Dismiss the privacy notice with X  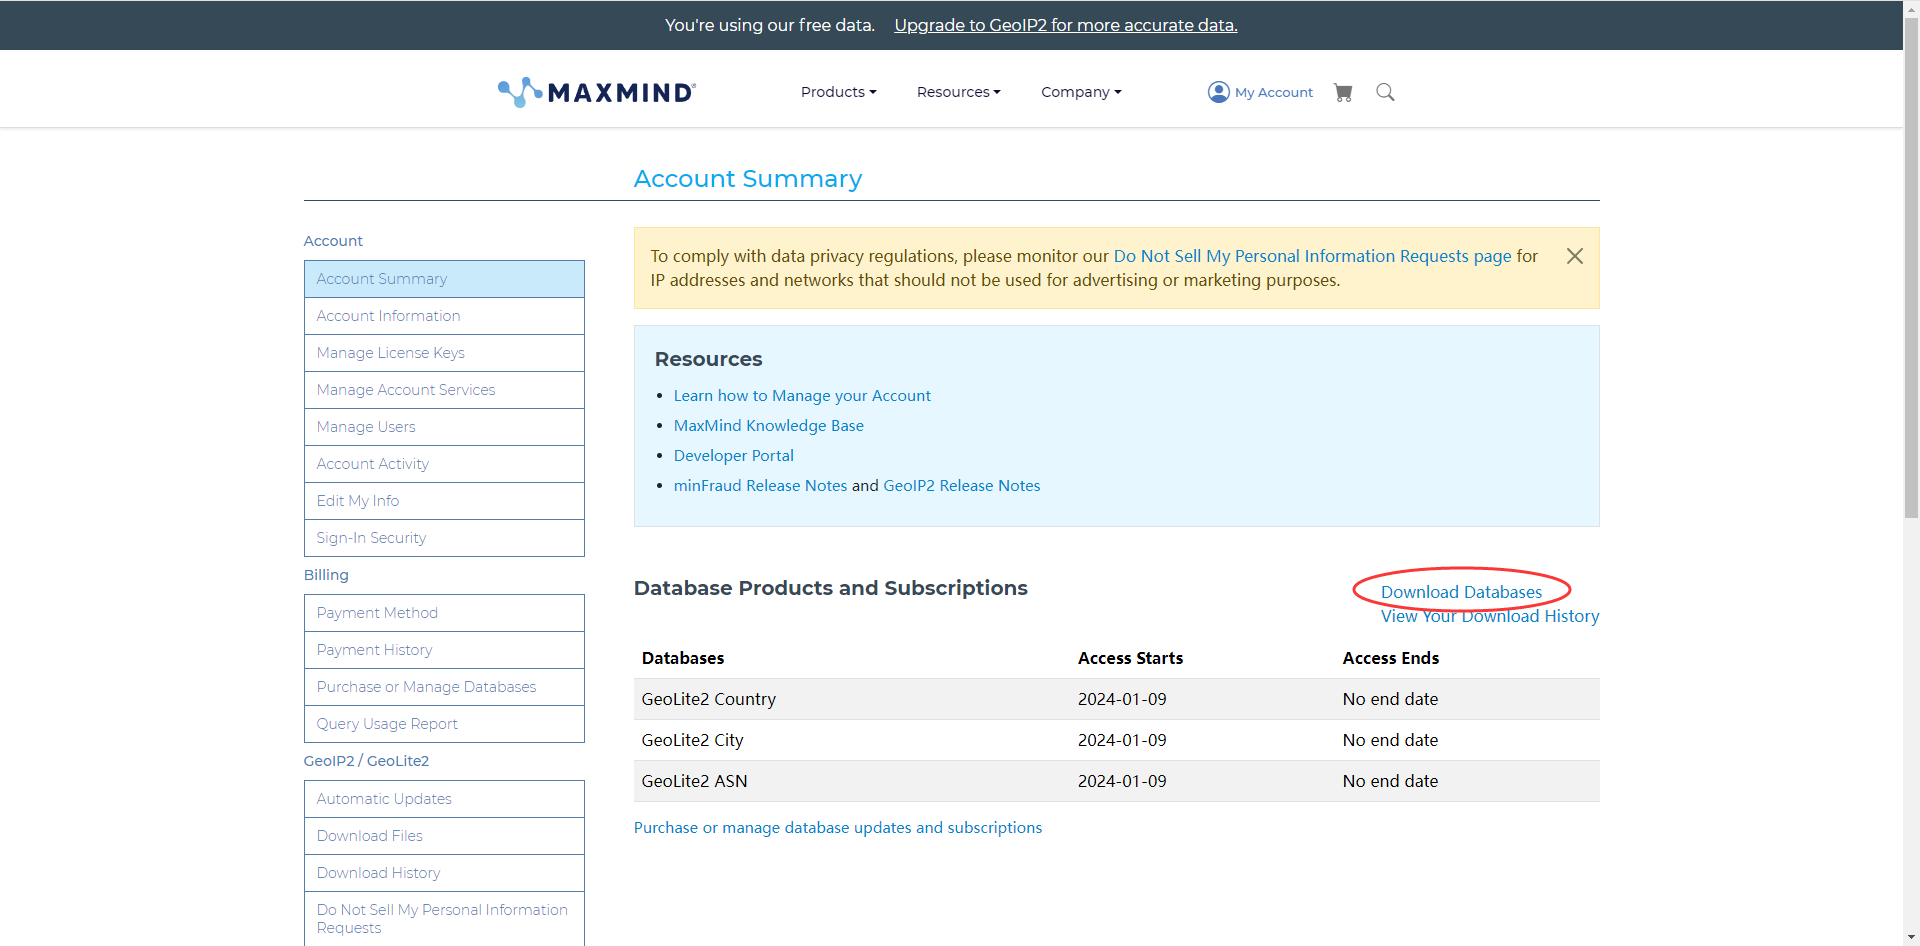click(x=1574, y=256)
